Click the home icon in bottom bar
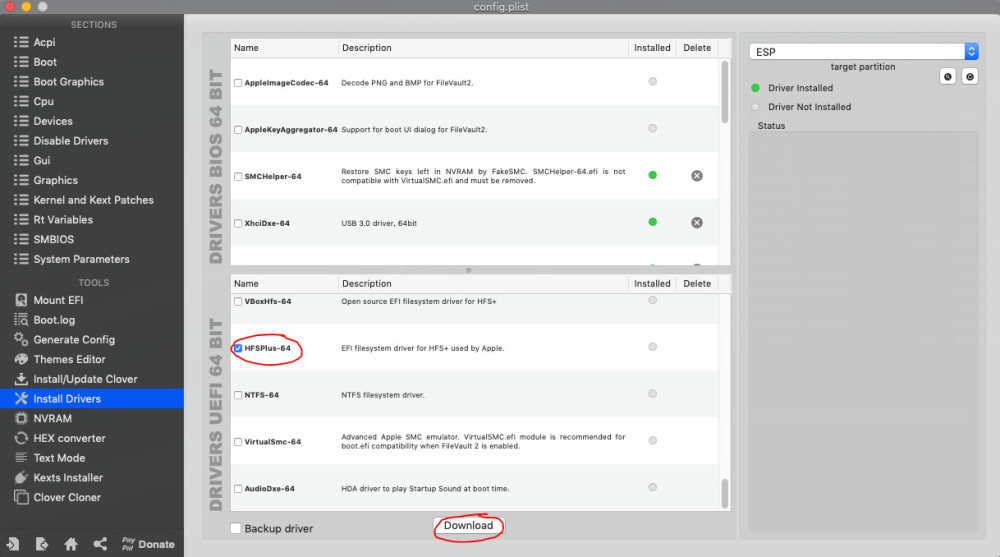Viewport: 1000px width, 557px height. [x=71, y=544]
